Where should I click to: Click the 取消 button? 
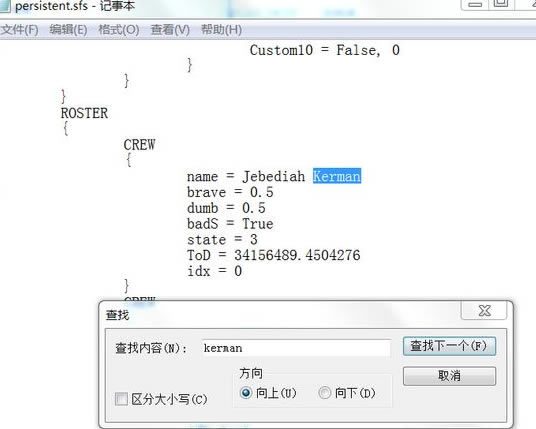(x=449, y=376)
